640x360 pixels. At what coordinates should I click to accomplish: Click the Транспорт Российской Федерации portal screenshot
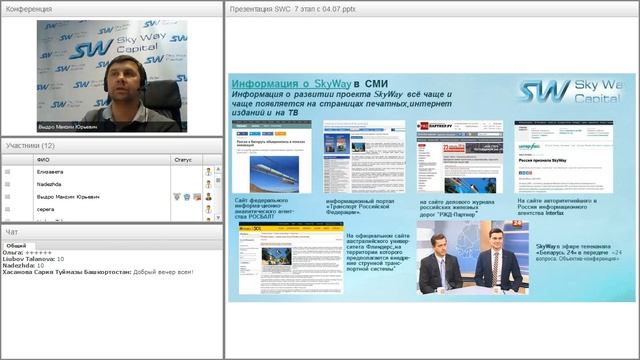(364, 157)
